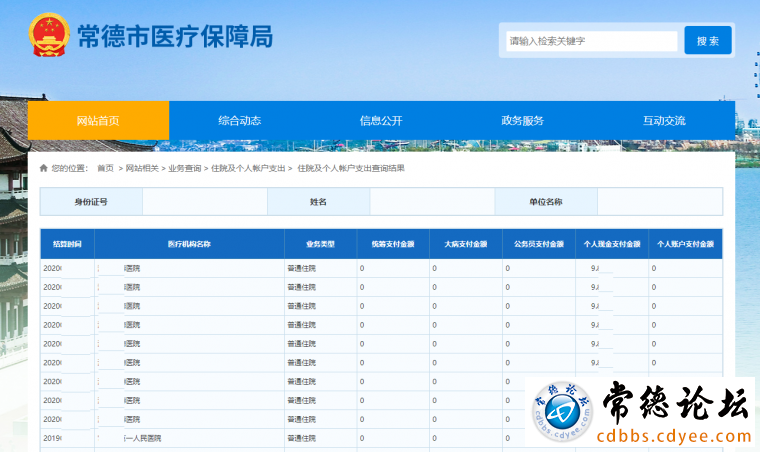Focus the keyword search input box
The height and width of the screenshot is (452, 760).
(591, 41)
